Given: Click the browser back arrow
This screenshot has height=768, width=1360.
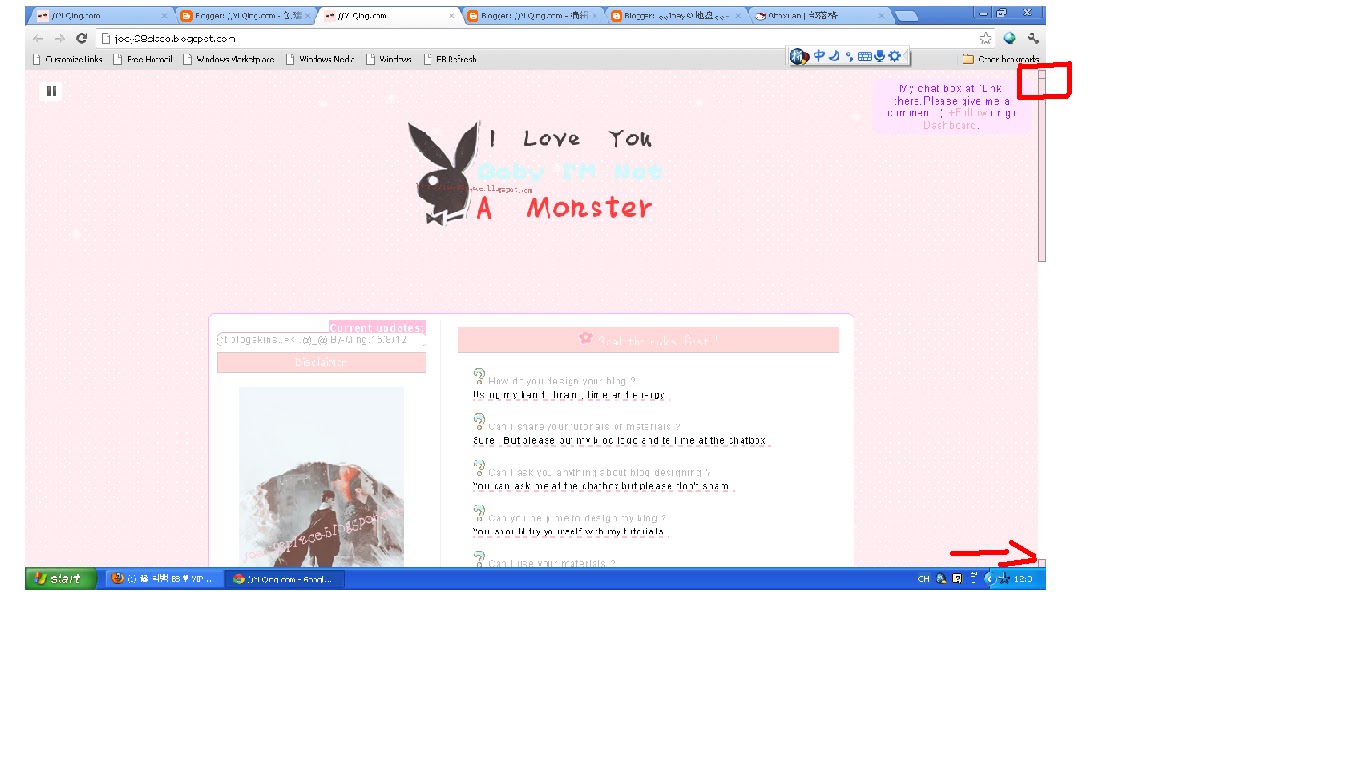Looking at the screenshot, I should pos(38,38).
